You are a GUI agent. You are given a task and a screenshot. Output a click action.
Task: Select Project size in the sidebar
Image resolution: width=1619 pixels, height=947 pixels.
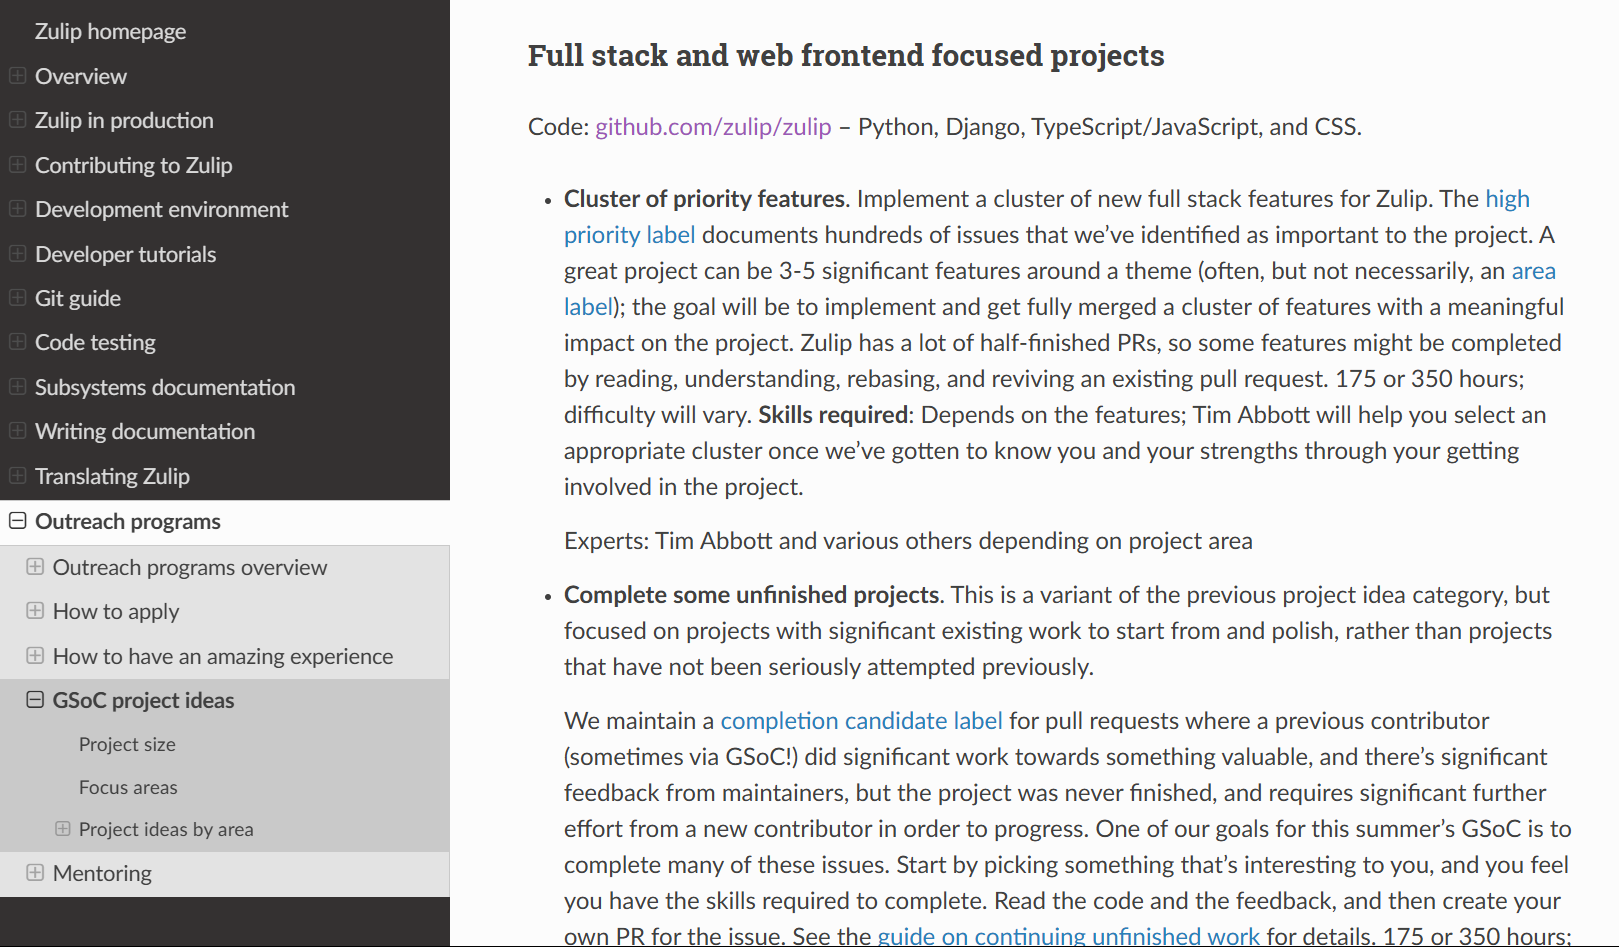[127, 744]
